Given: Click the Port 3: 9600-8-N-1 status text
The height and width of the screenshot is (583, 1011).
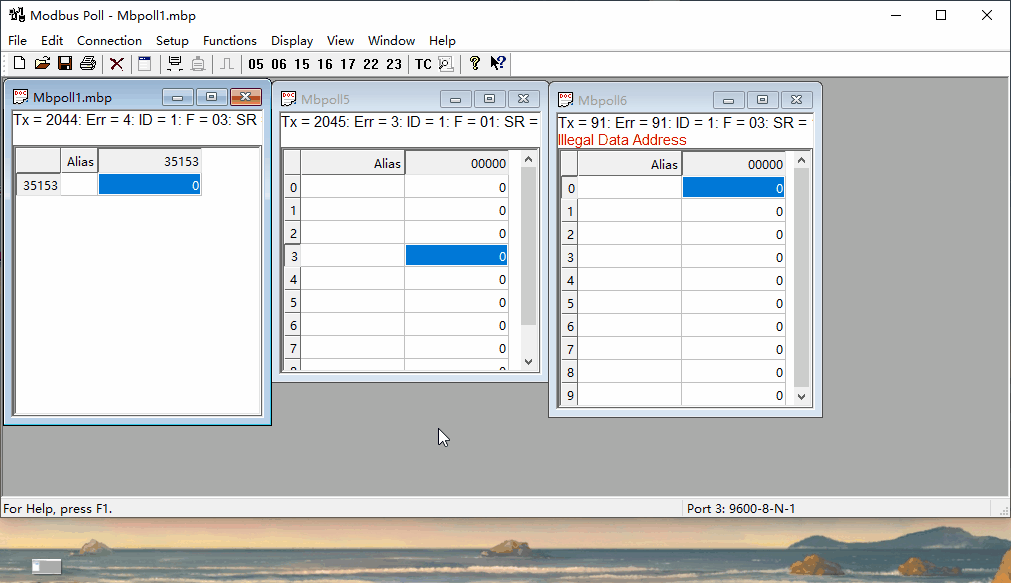Looking at the screenshot, I should (741, 509).
